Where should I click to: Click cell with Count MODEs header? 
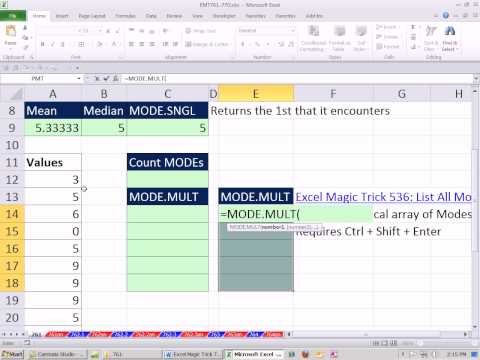click(167, 162)
